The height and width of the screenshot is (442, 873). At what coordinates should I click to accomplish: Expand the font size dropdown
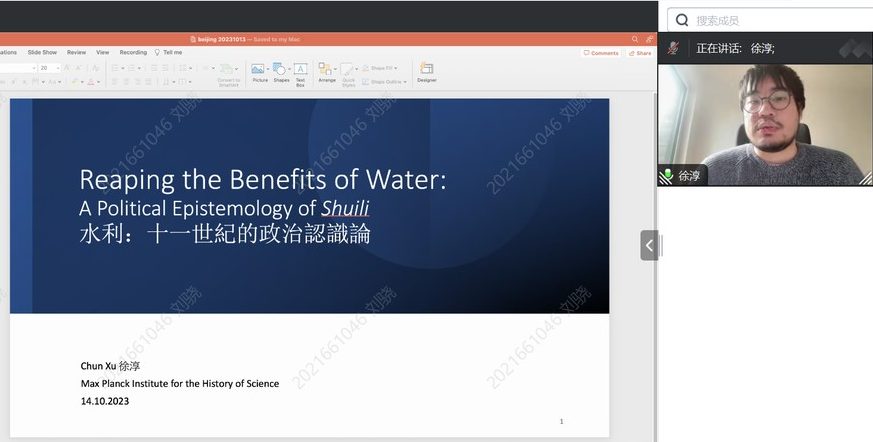pos(60,68)
